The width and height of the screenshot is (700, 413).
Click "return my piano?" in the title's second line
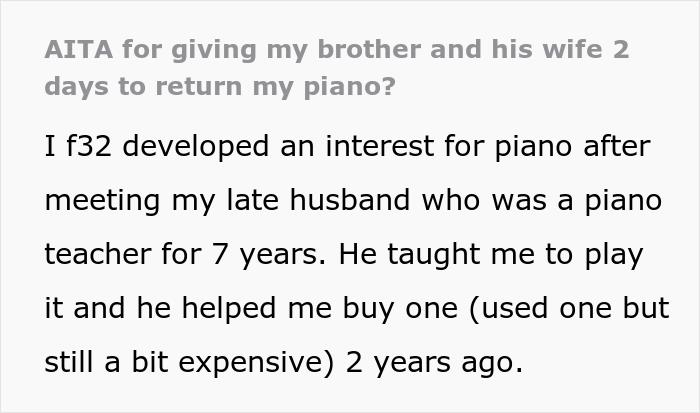(x=275, y=87)
